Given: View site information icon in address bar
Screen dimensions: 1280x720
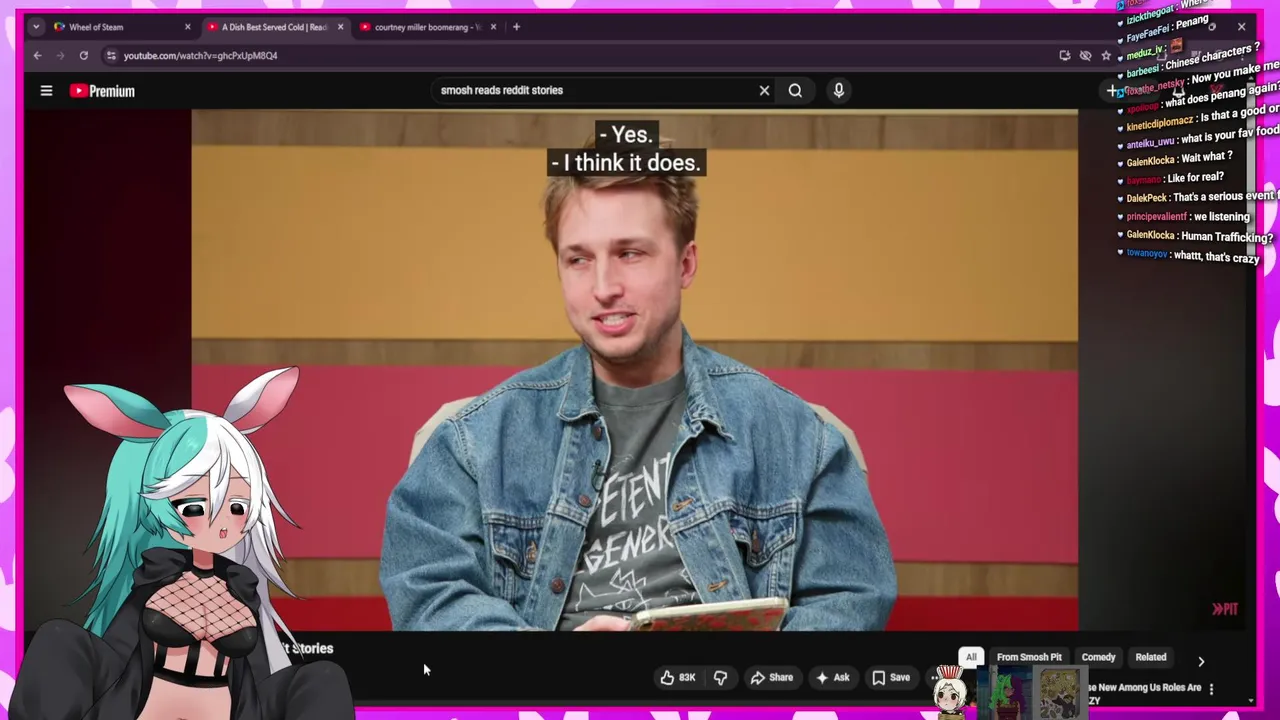Looking at the screenshot, I should pos(111,56).
